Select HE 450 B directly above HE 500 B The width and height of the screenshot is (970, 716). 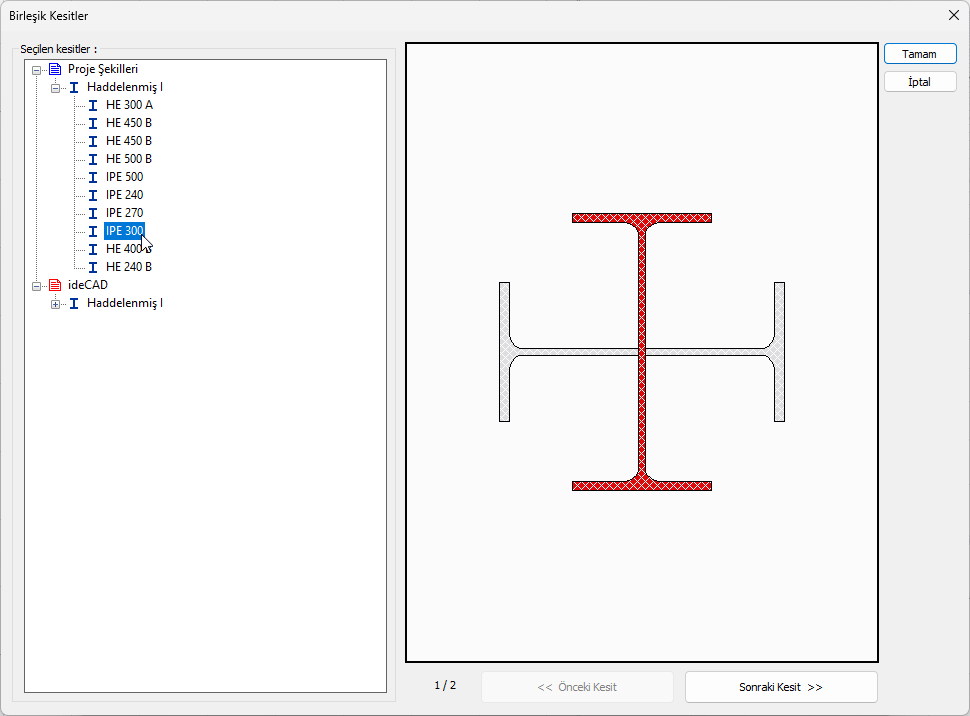129,141
